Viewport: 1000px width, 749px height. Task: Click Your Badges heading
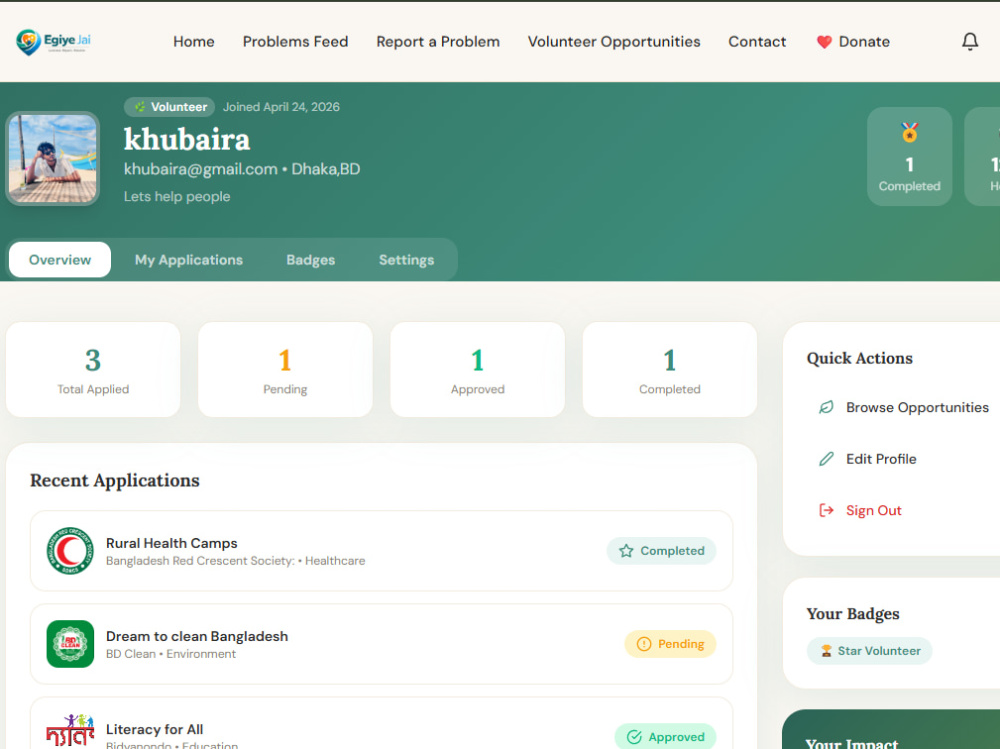[853, 614]
